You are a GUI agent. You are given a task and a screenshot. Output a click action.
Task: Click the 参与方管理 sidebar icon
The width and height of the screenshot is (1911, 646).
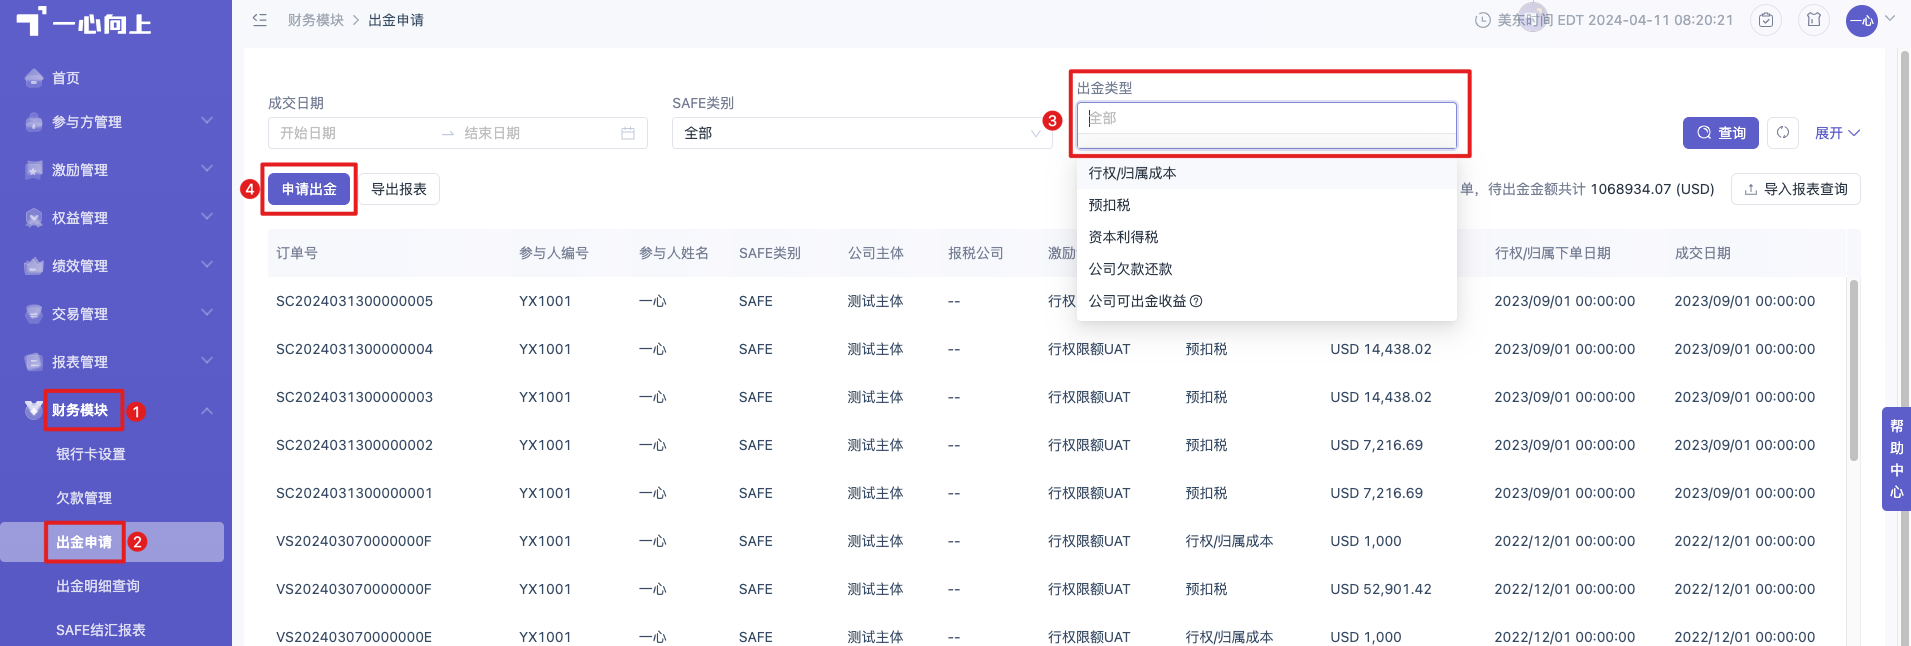[34, 122]
